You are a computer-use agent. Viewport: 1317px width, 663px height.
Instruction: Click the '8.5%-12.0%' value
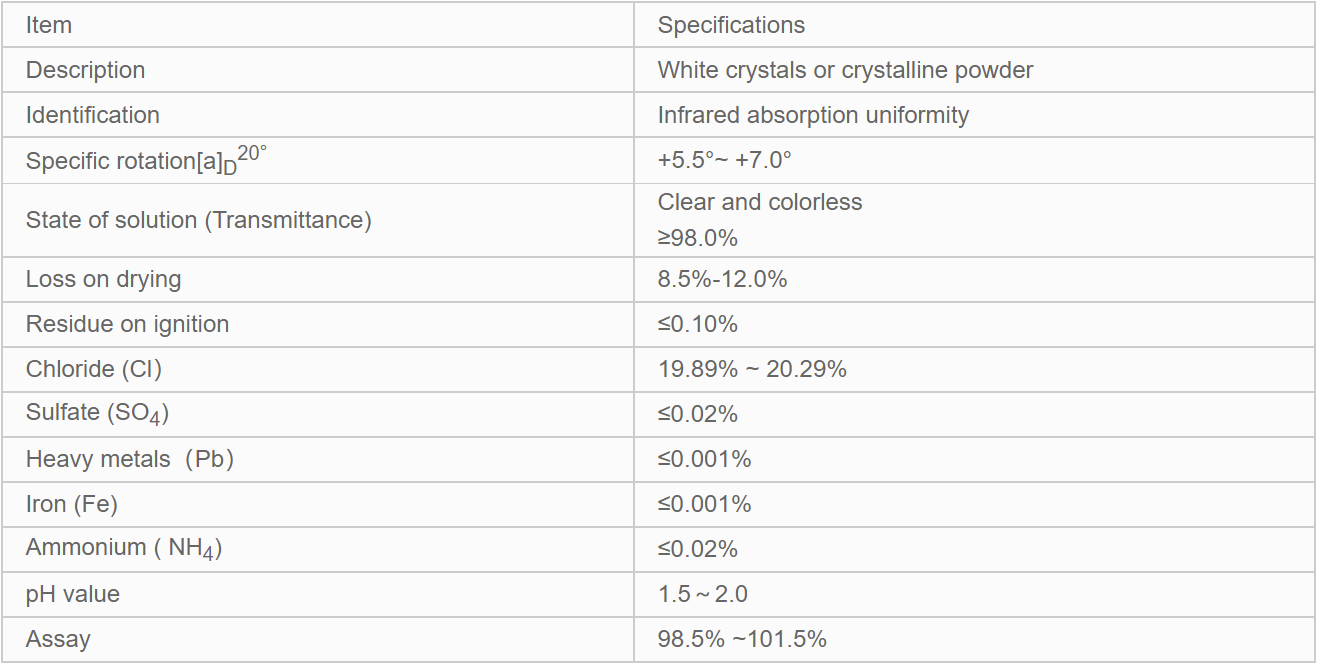coord(722,279)
